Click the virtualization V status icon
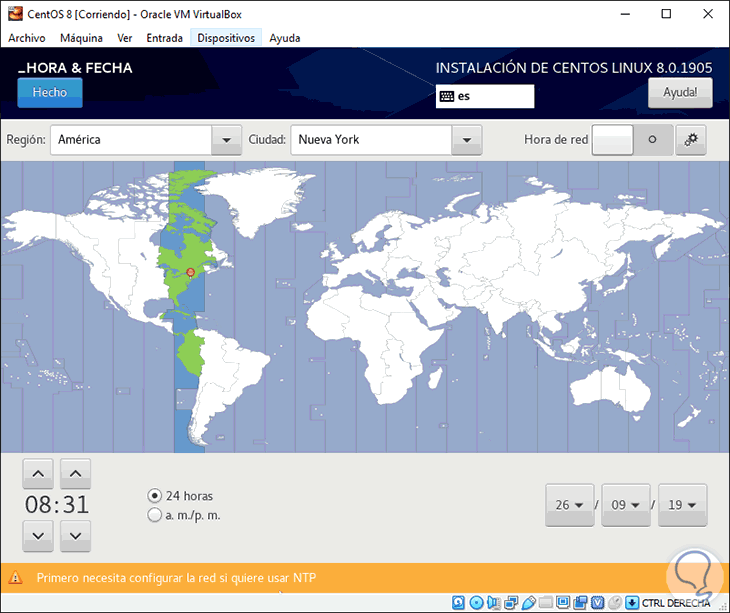Image resolution: width=730 pixels, height=613 pixels. [x=597, y=603]
